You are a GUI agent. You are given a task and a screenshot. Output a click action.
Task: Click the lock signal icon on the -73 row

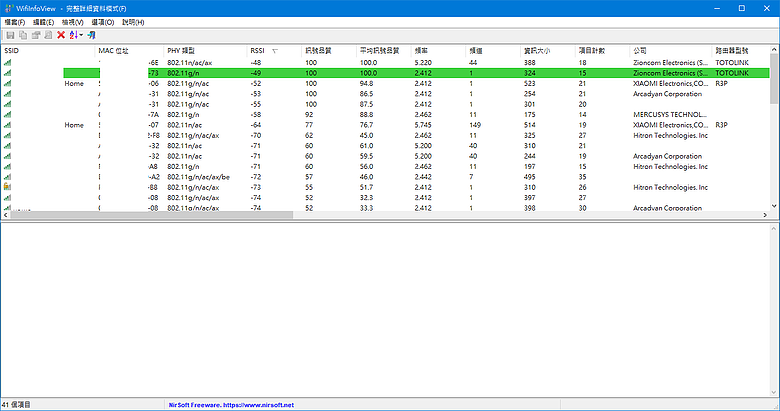click(7, 187)
